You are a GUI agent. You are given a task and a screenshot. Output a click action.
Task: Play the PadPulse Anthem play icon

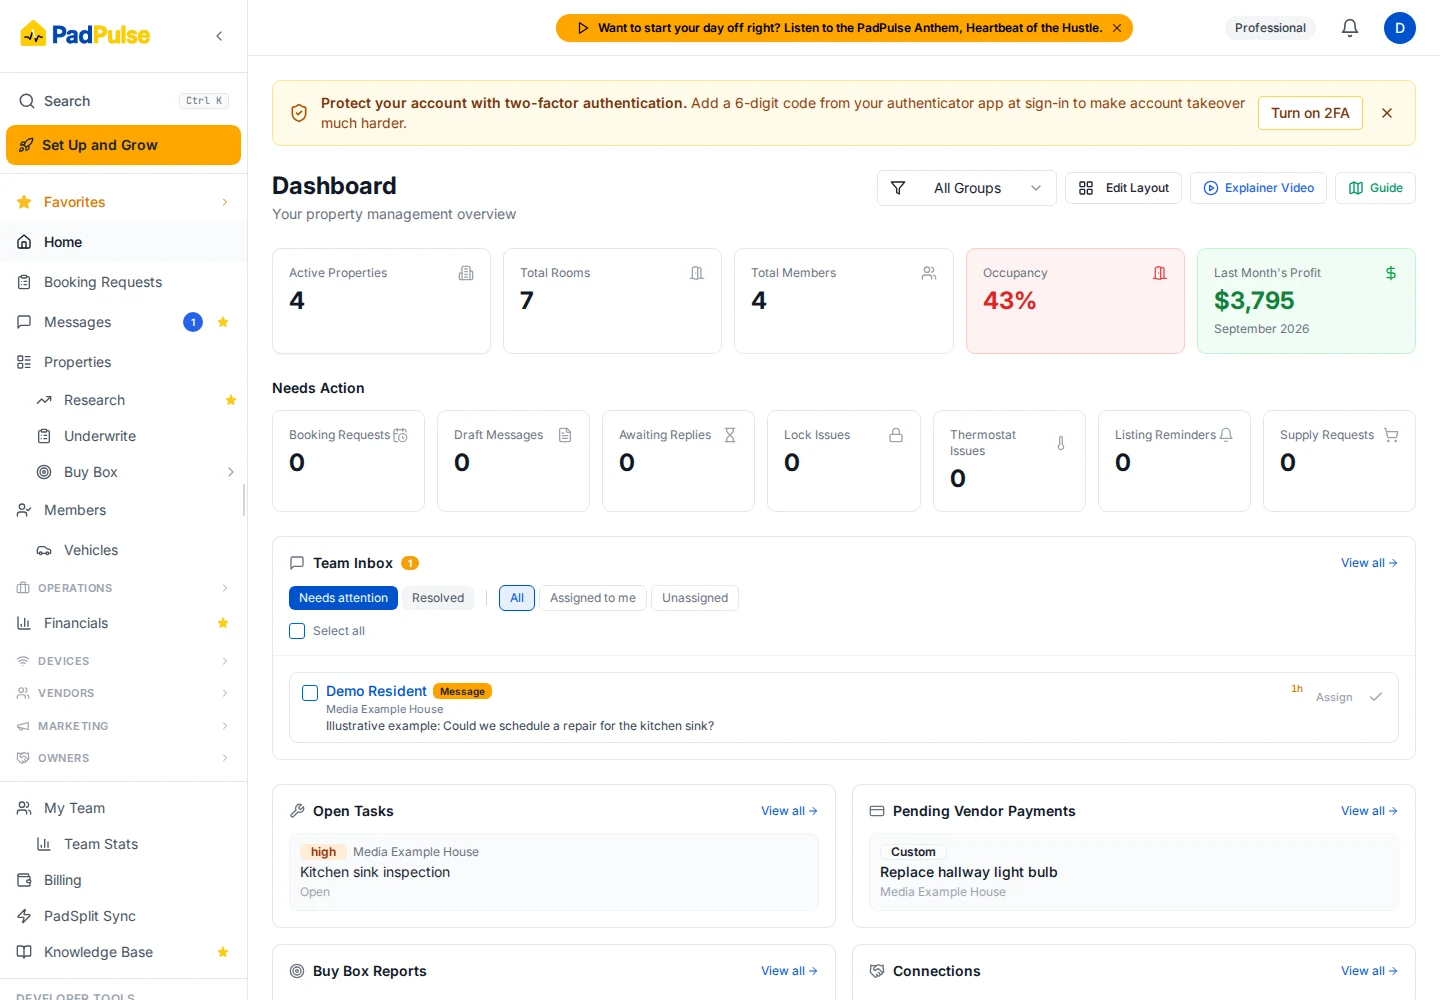click(x=583, y=28)
